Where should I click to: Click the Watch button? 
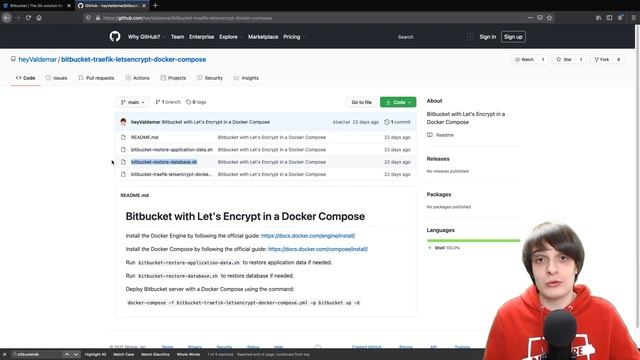coord(524,60)
